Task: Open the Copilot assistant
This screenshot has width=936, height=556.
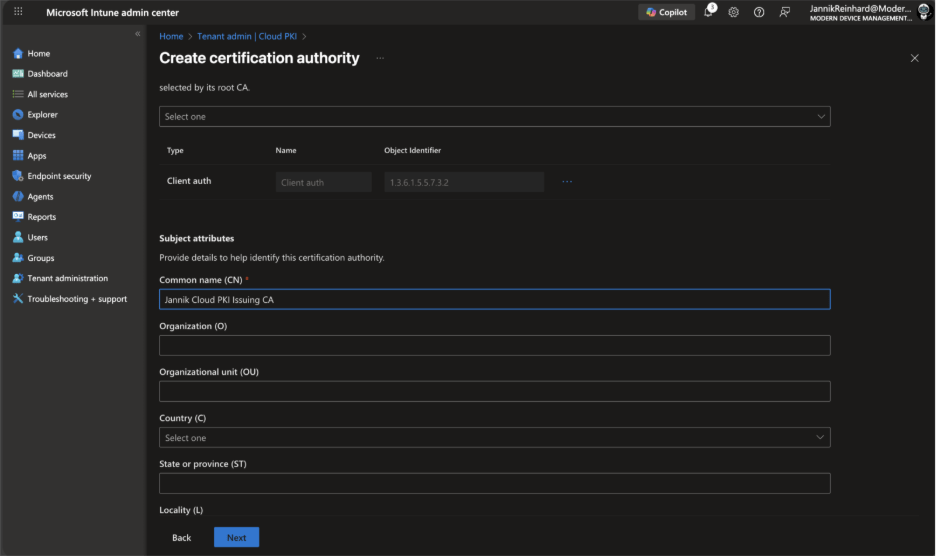Action: pos(666,12)
